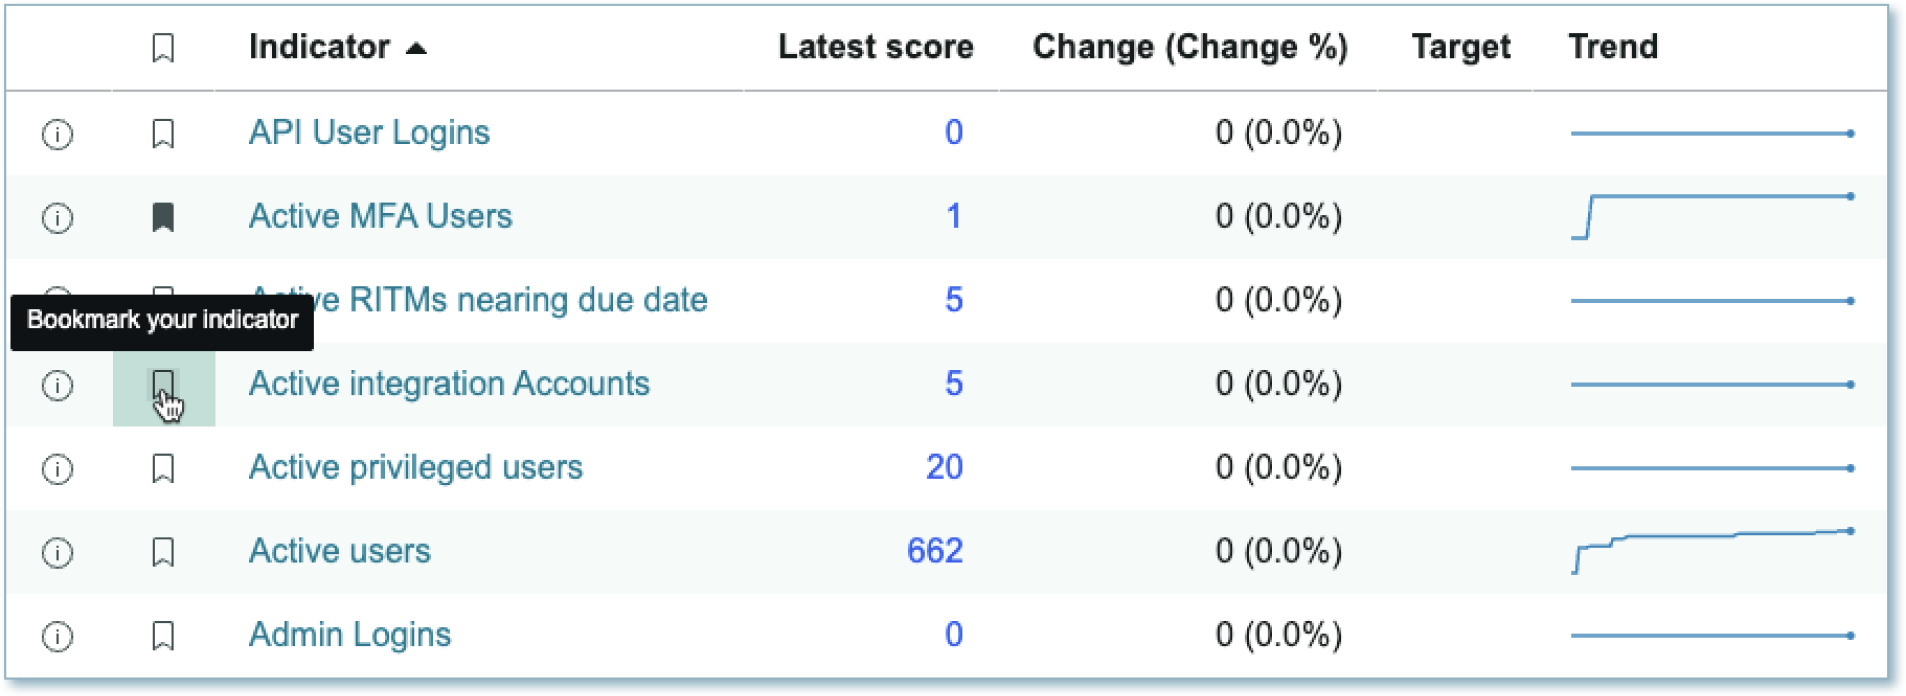Viewport: 1906px width, 696px height.
Task: Open the Admin Logins indicator link
Action: (349, 635)
